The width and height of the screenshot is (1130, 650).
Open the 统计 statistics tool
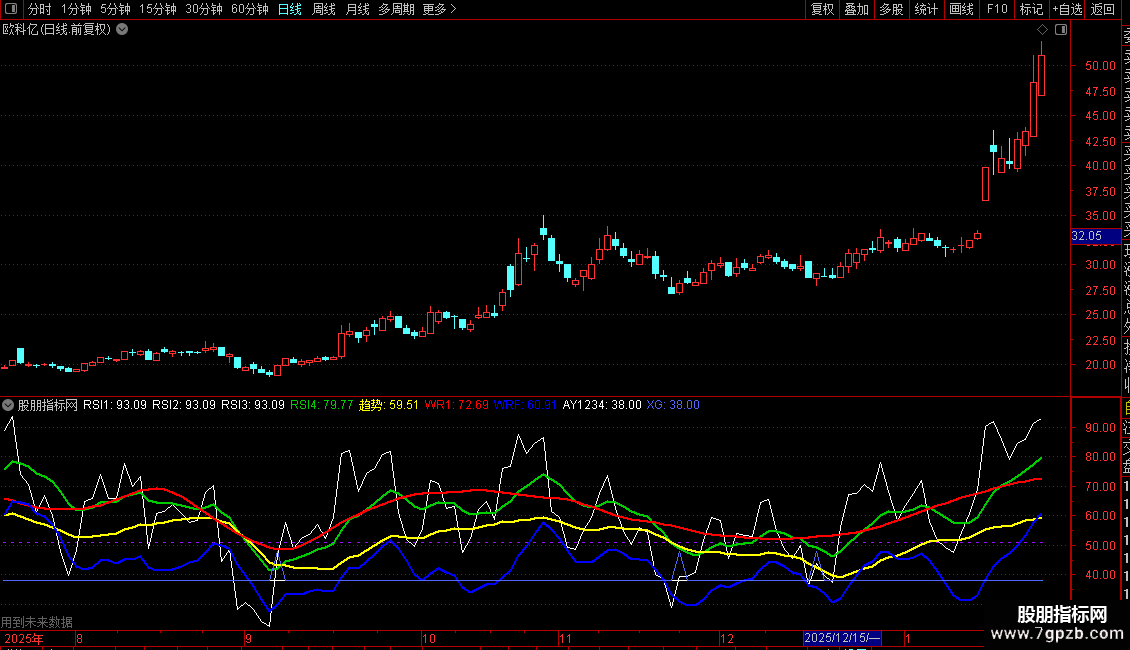(x=926, y=9)
